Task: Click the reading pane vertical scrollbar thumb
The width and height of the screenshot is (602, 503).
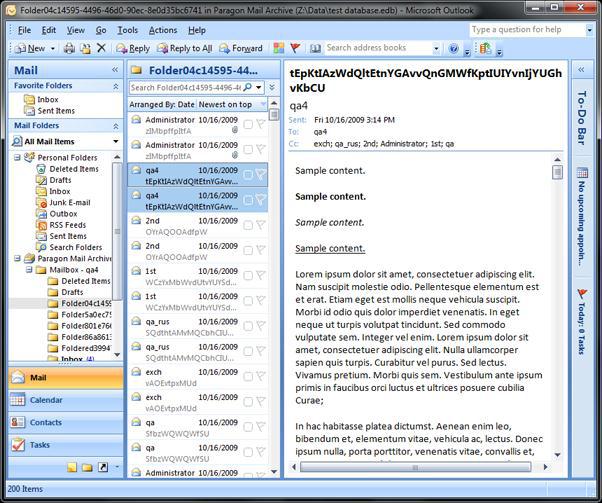Action: tap(557, 172)
